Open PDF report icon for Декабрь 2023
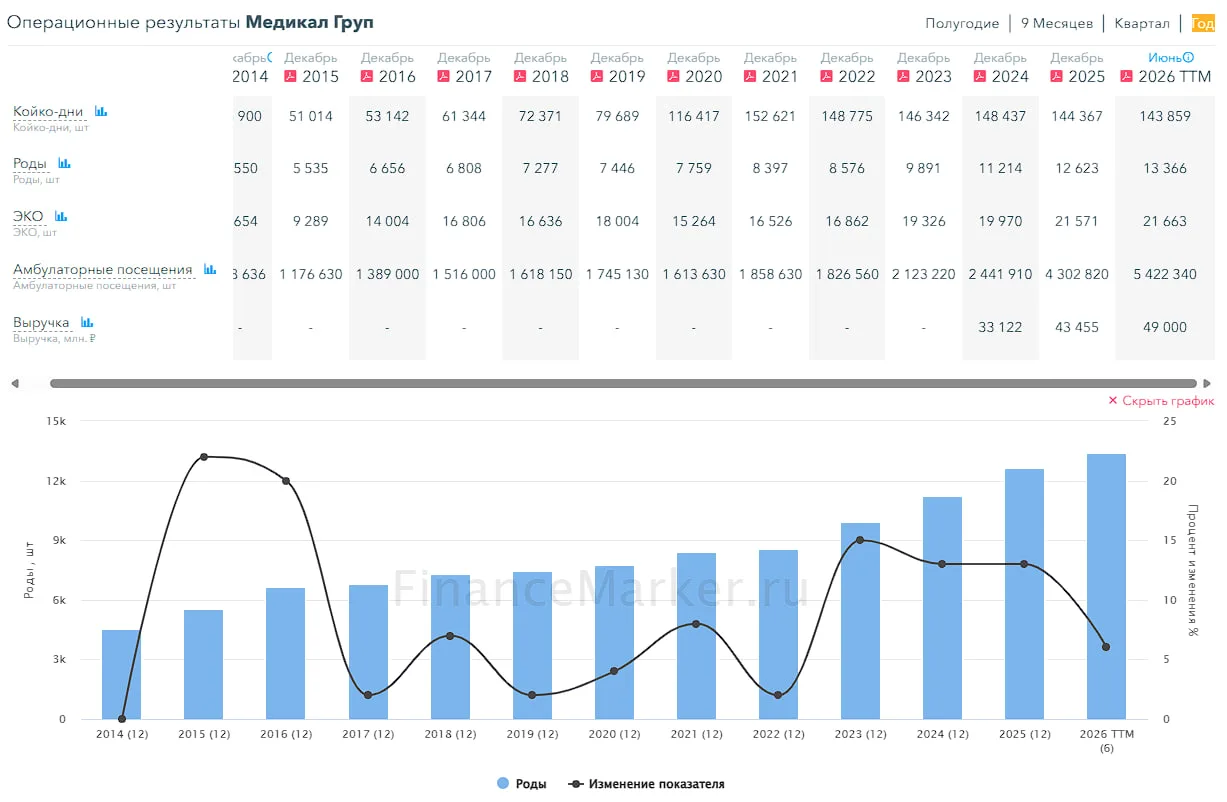Viewport: 1227px width, 802px height. click(x=903, y=76)
